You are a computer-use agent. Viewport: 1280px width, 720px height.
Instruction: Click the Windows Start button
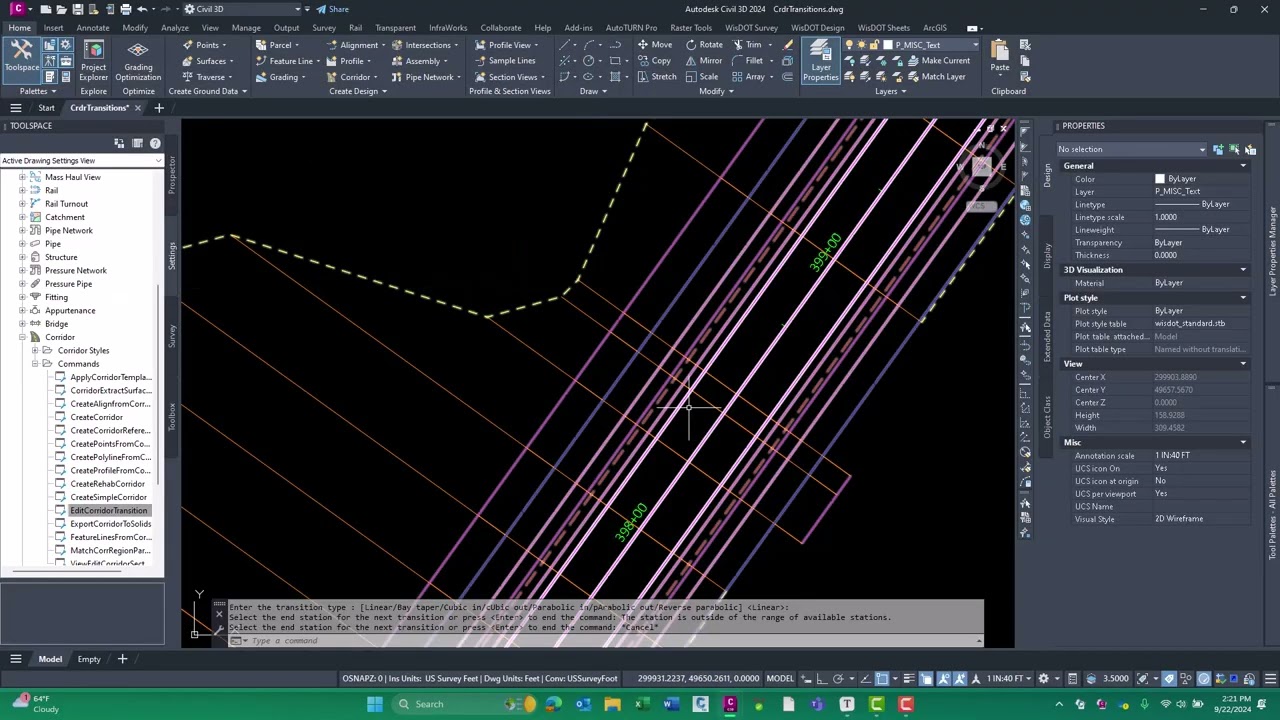tap(375, 704)
